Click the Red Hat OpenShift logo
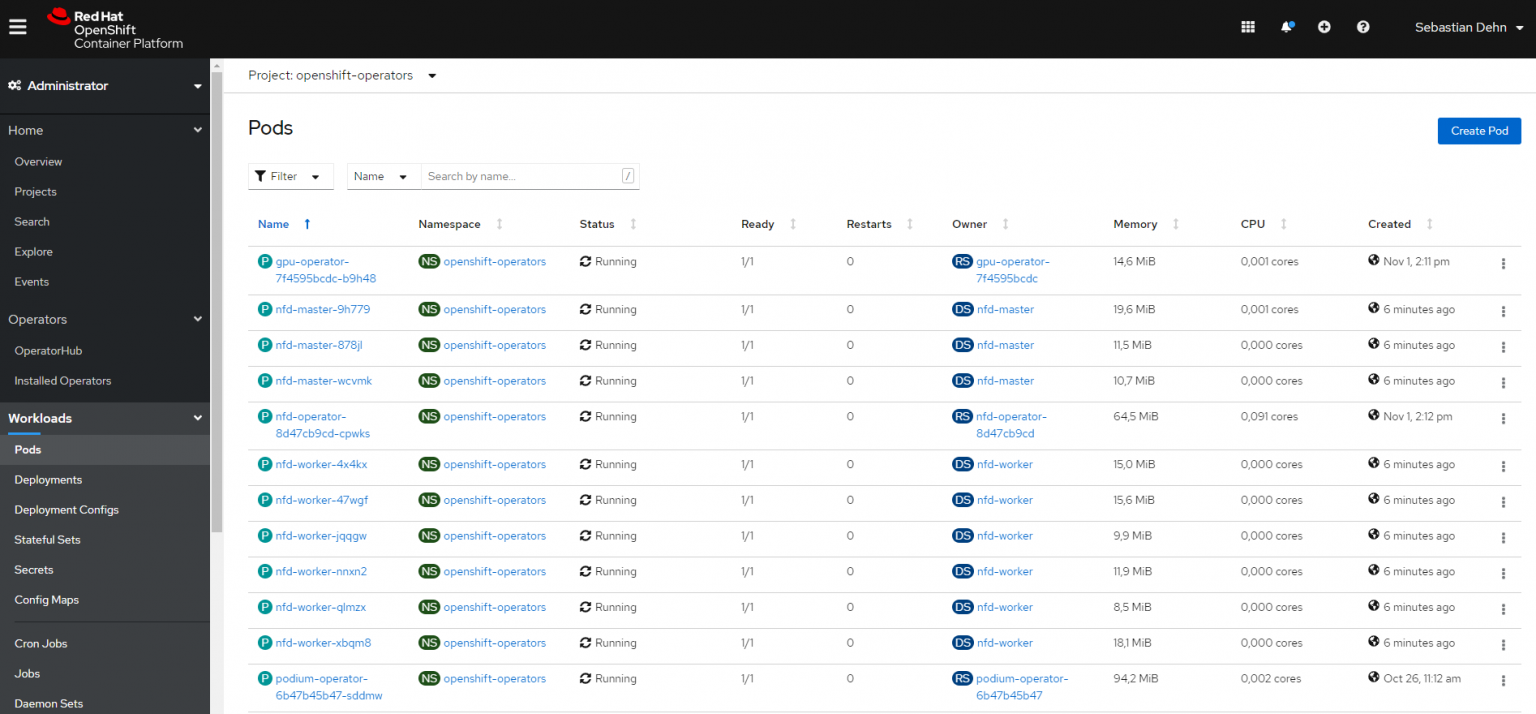The image size is (1536, 714). 115,28
